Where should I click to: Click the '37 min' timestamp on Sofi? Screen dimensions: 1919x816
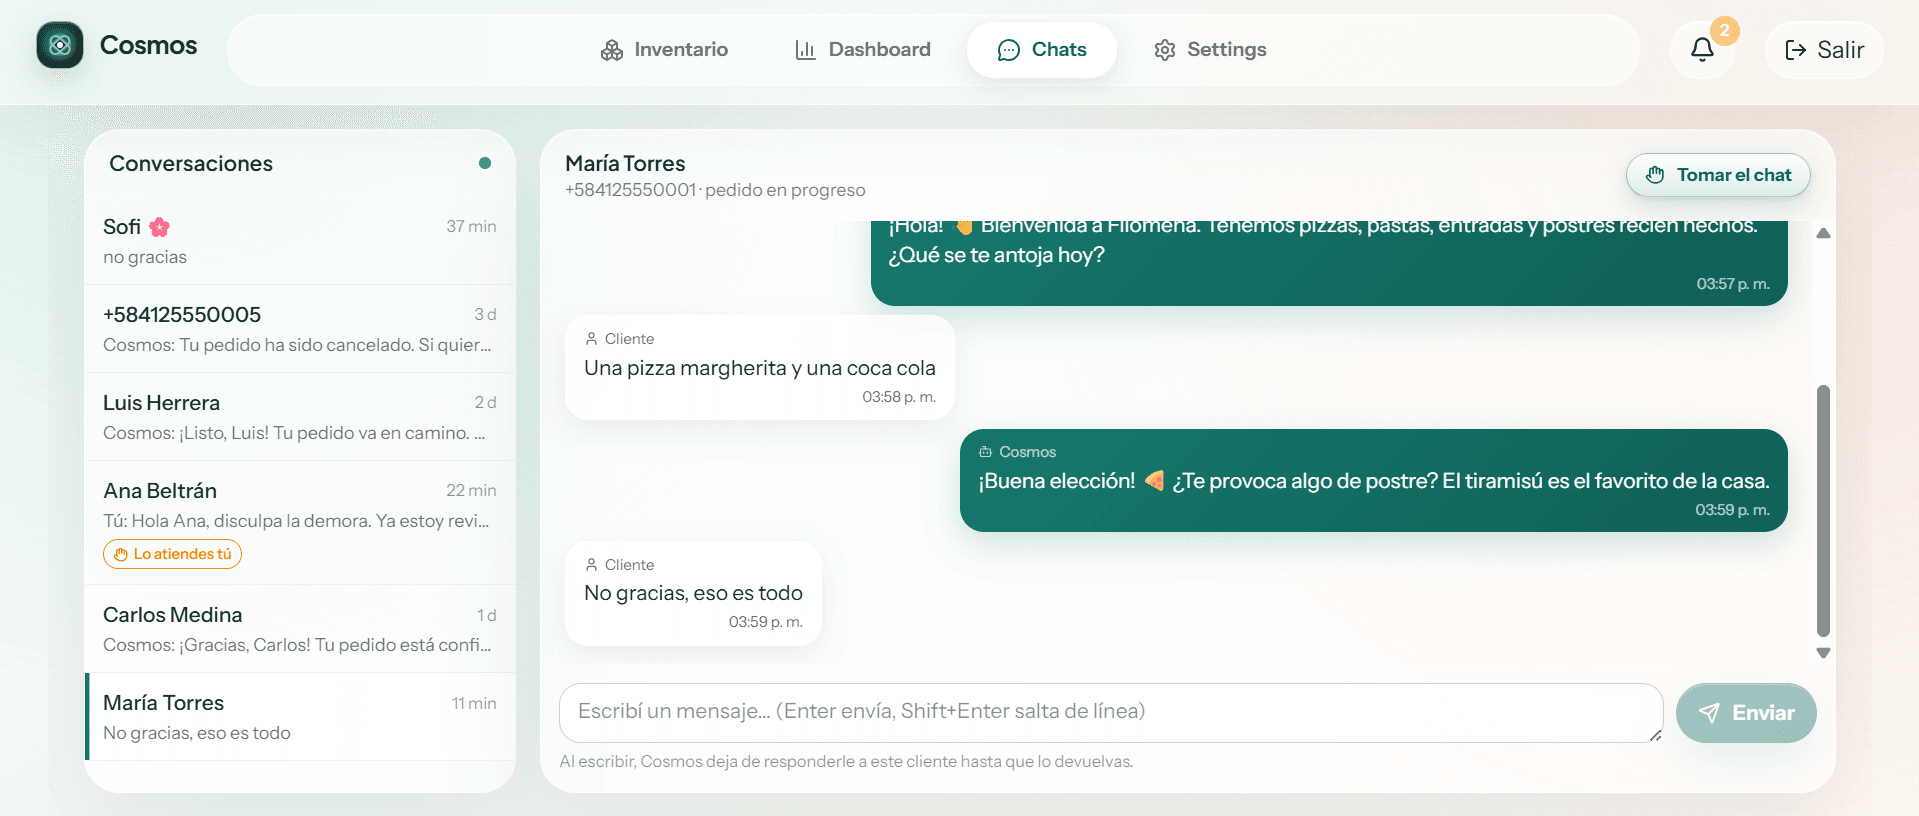[x=471, y=227]
